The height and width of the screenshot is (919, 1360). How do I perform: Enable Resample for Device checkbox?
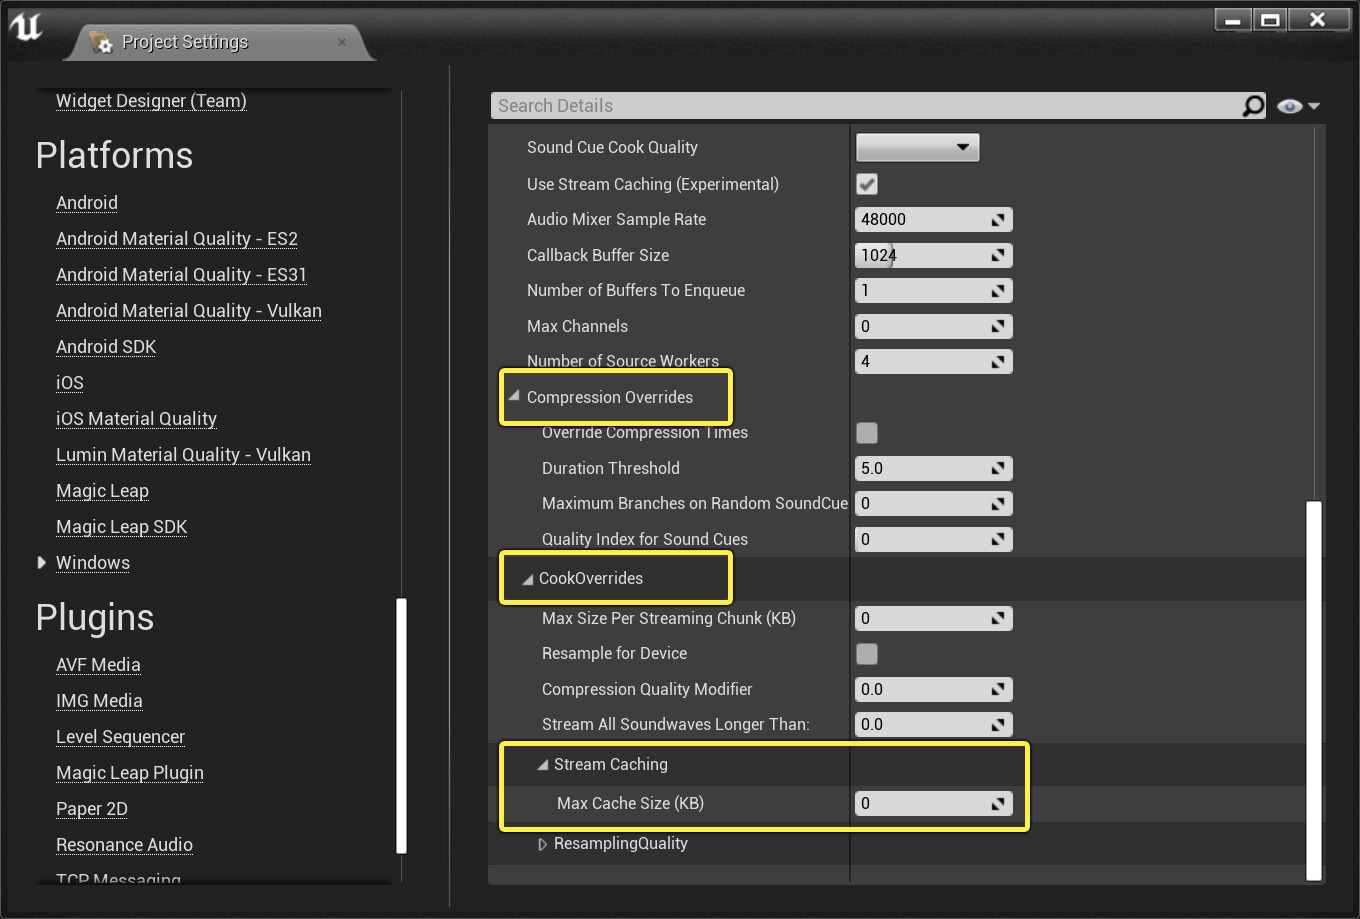pyautogui.click(x=867, y=654)
